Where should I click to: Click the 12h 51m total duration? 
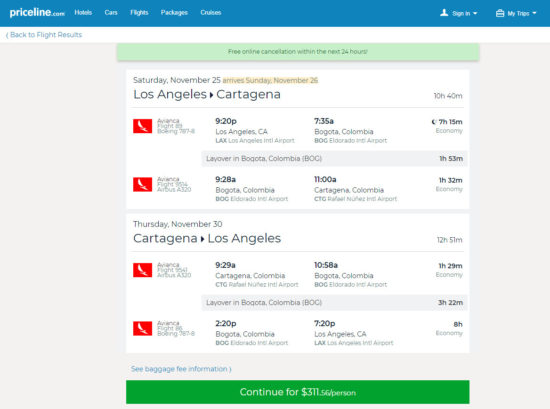pos(449,240)
